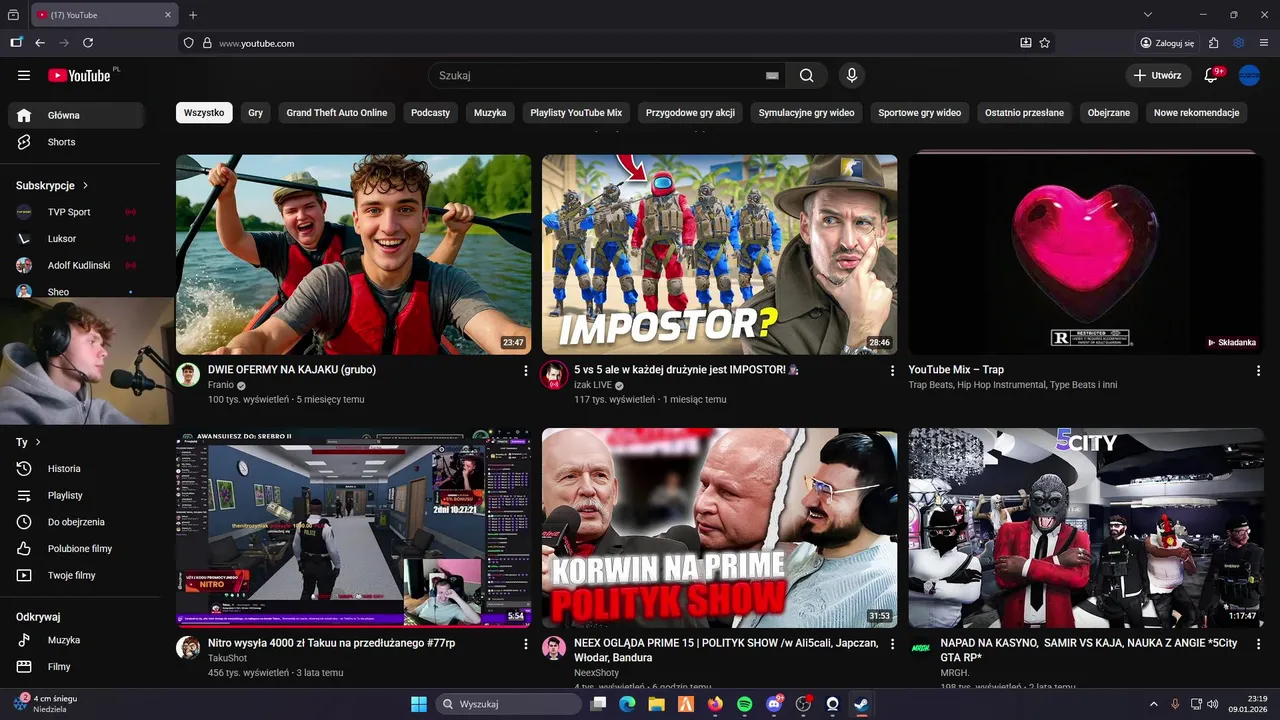Open a new browser tab
Viewport: 1280px width, 720px height.
[193, 15]
